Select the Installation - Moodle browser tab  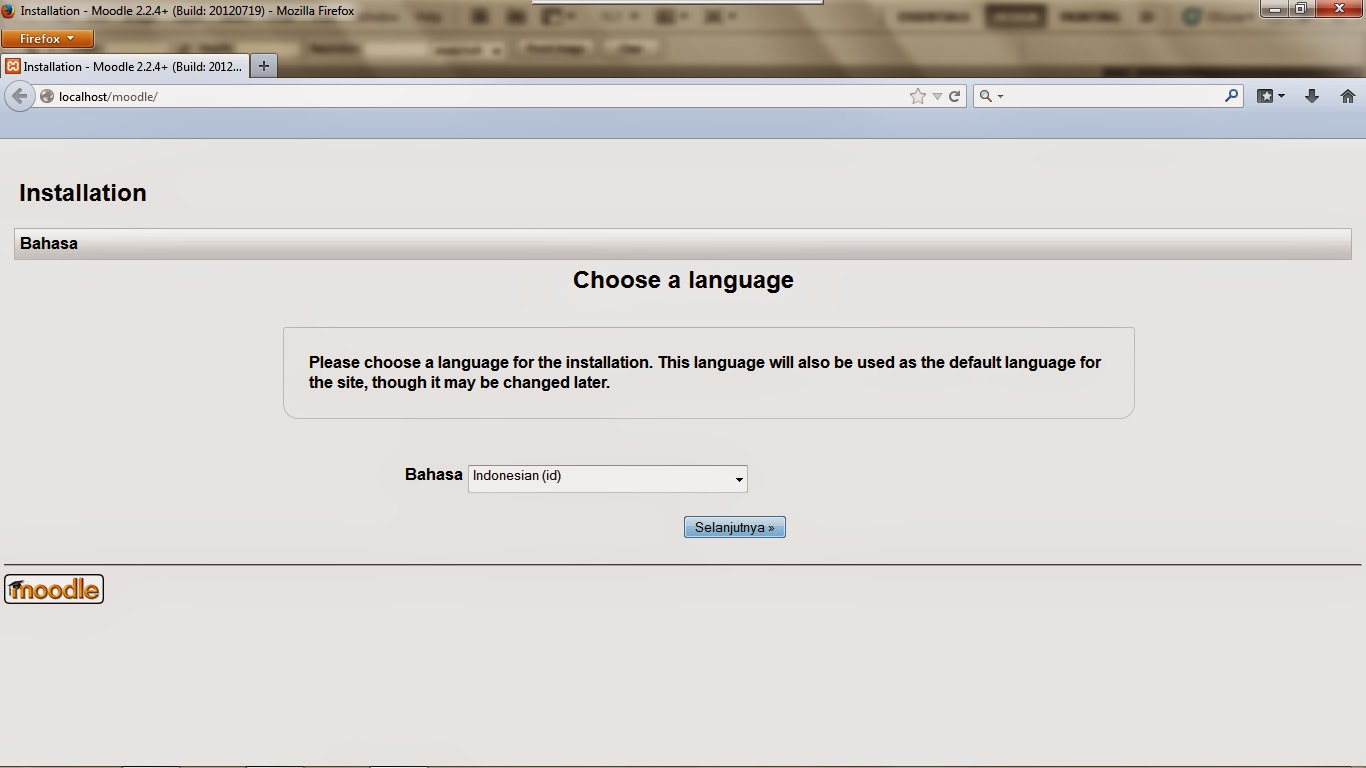point(124,66)
